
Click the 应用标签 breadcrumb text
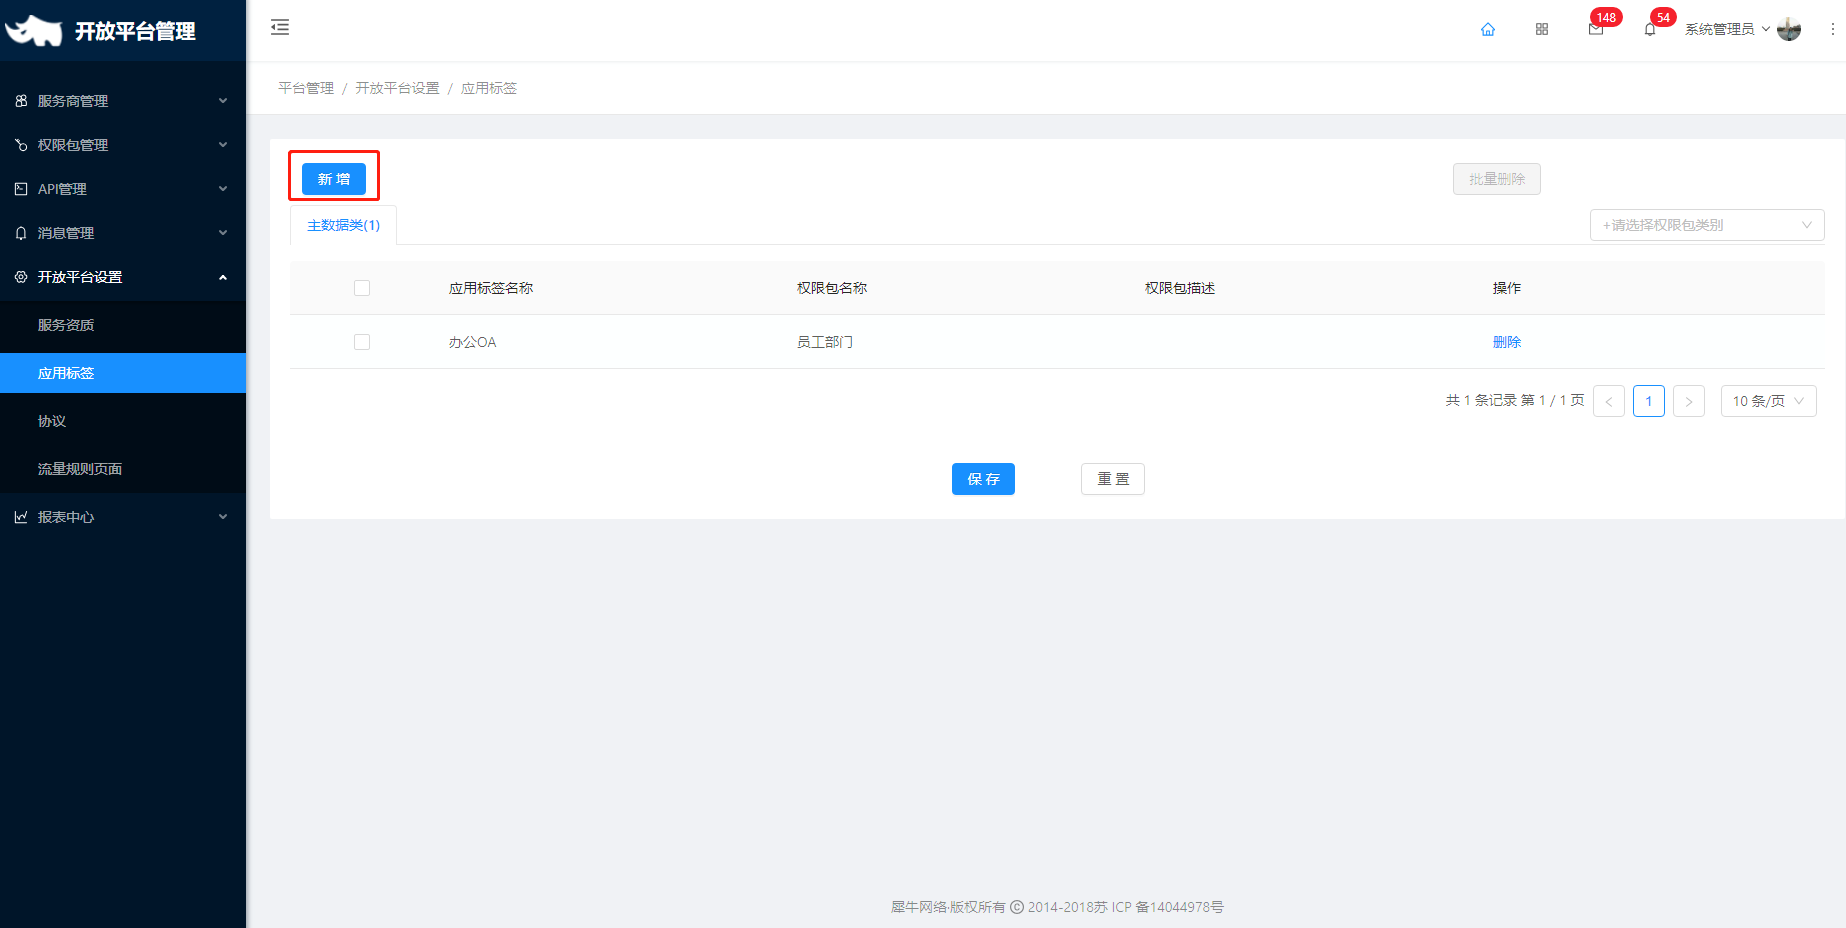tap(488, 88)
